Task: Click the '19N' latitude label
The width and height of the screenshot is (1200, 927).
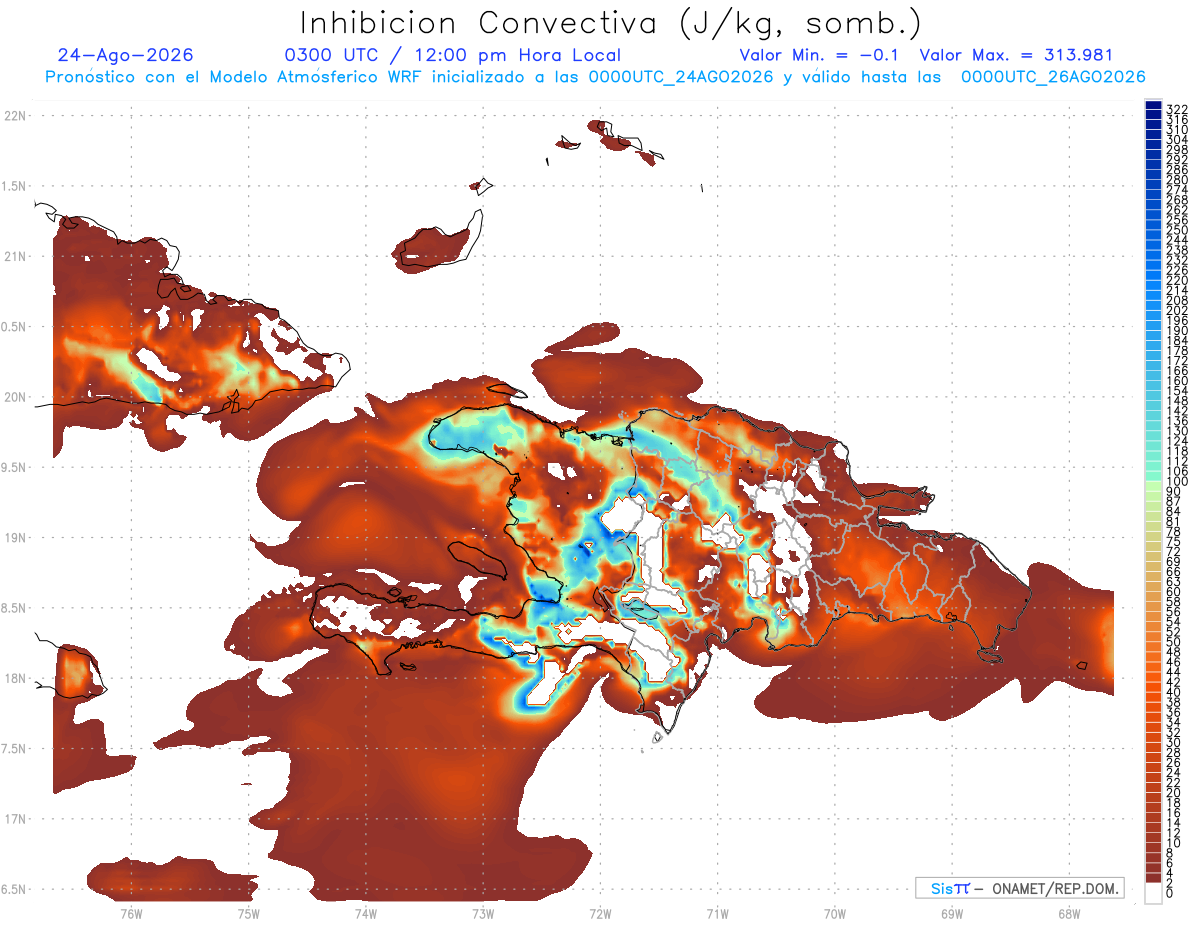Action: click(17, 538)
